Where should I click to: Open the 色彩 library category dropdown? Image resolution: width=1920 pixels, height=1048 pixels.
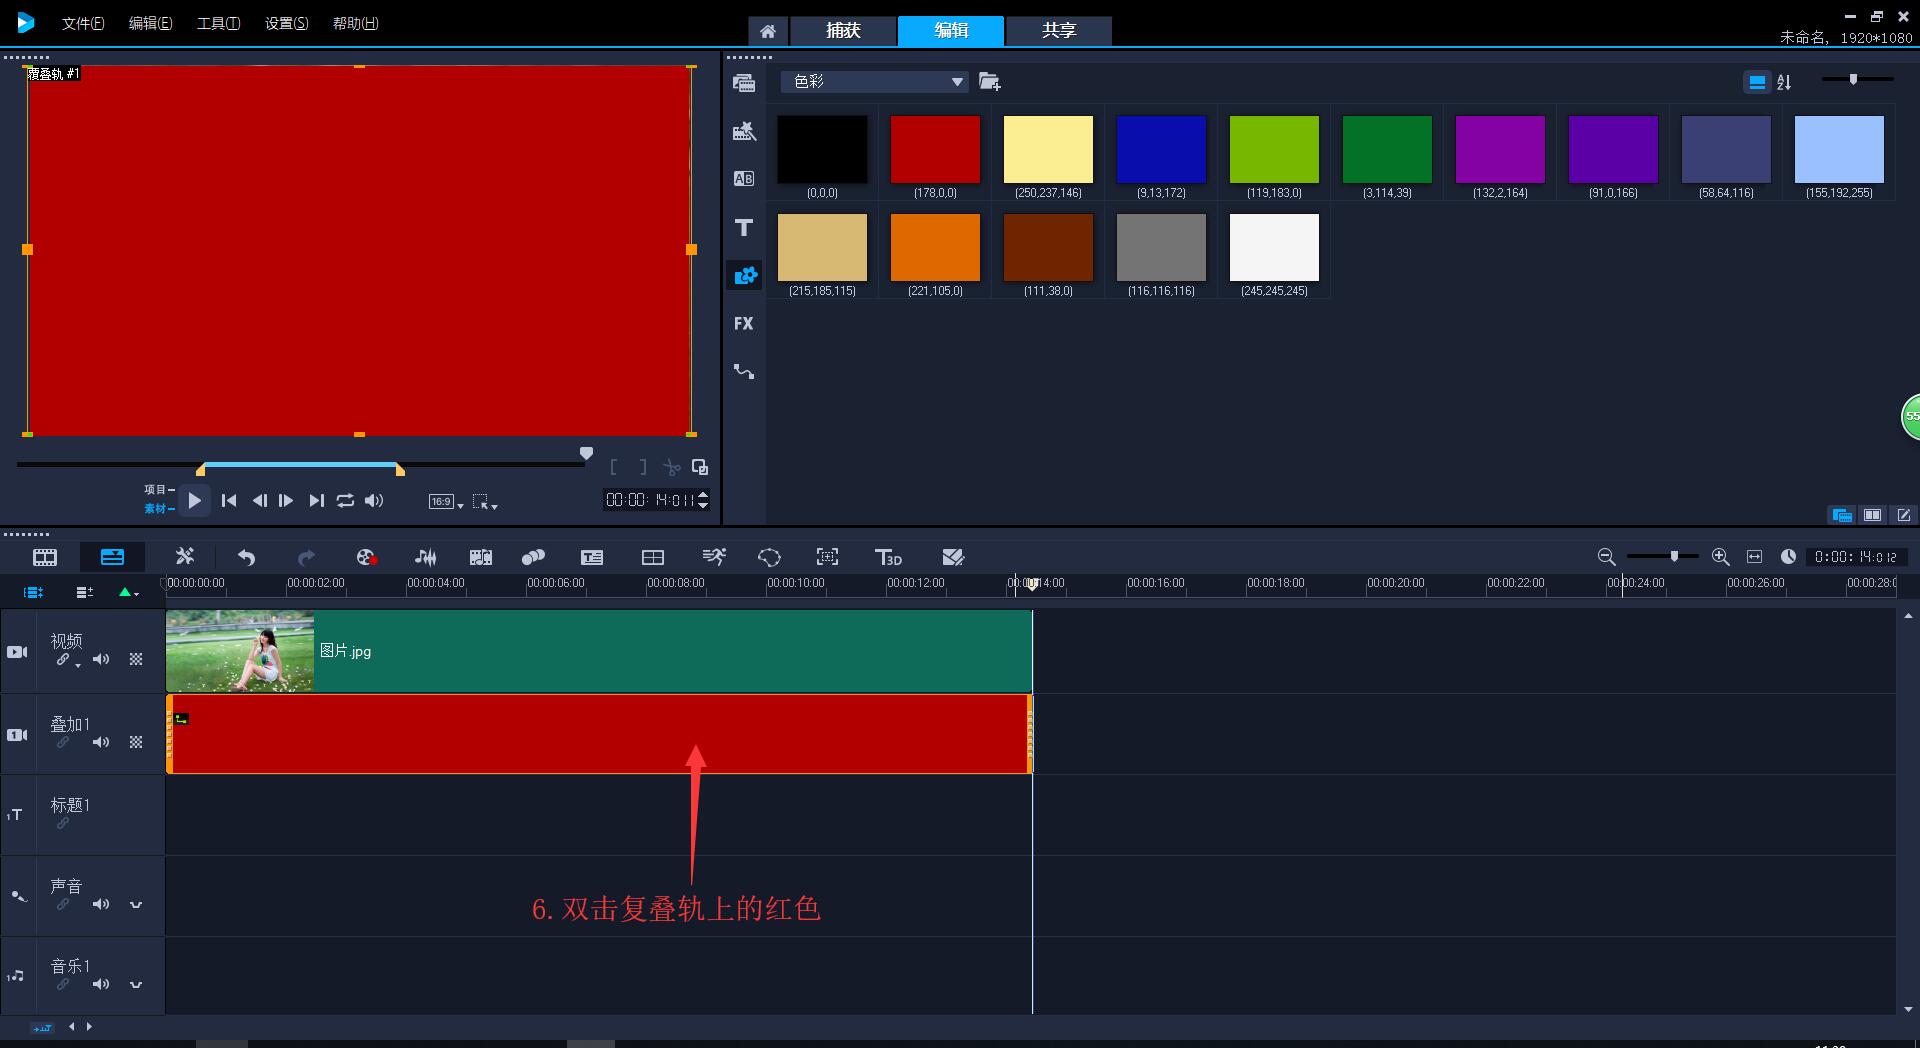(875, 81)
